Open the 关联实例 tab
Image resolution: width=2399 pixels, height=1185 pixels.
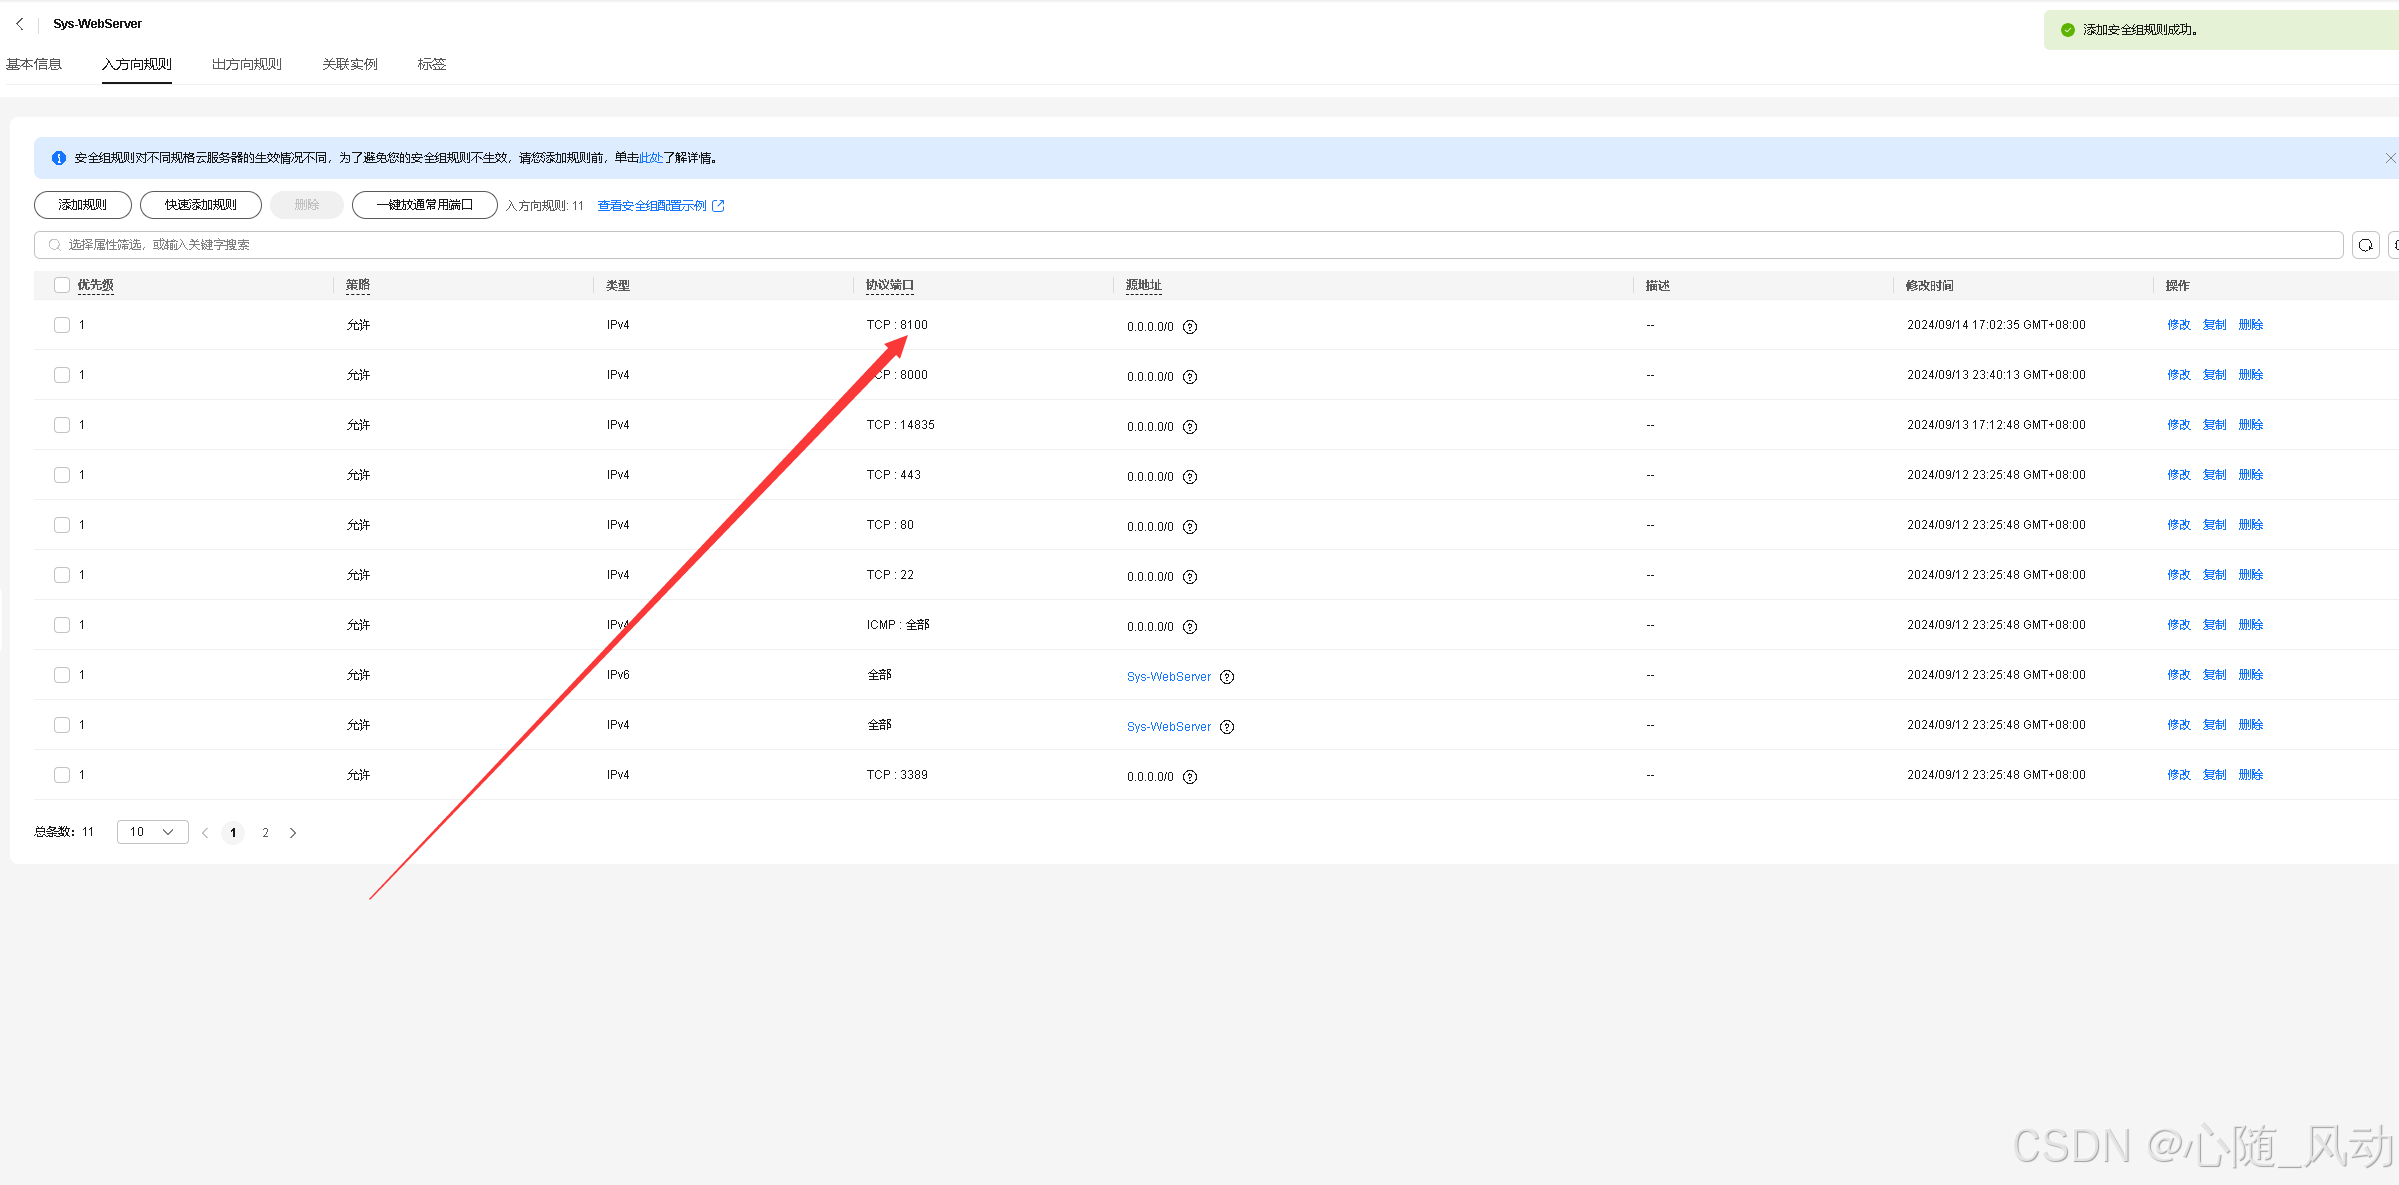point(349,64)
